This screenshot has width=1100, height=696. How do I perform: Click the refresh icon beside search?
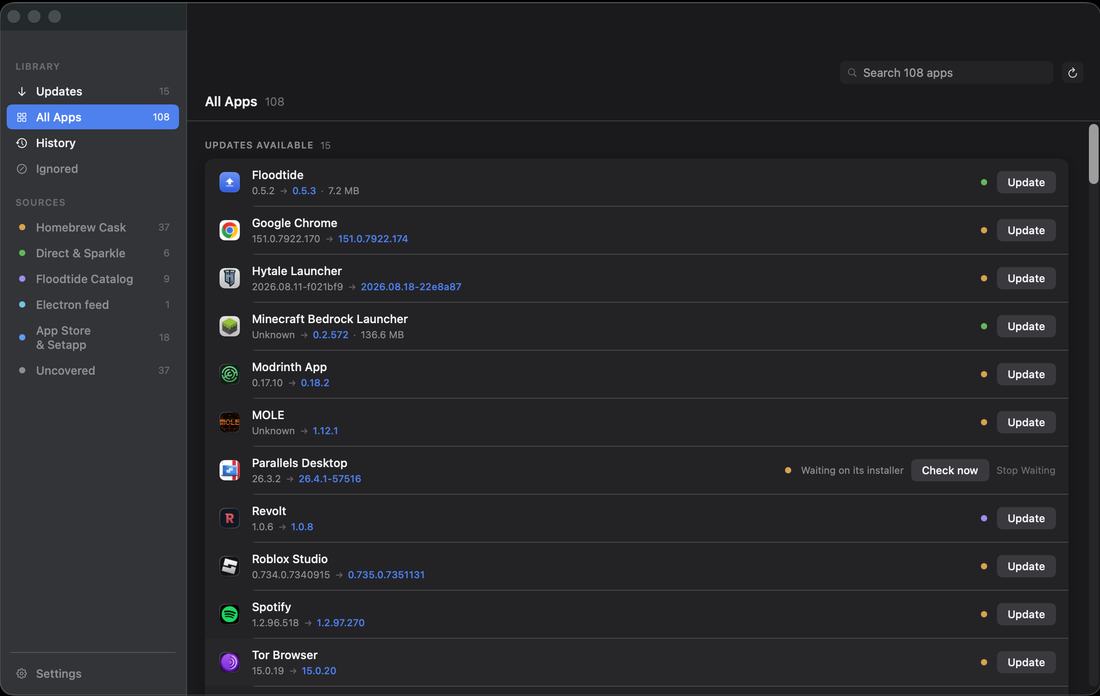pos(1072,73)
